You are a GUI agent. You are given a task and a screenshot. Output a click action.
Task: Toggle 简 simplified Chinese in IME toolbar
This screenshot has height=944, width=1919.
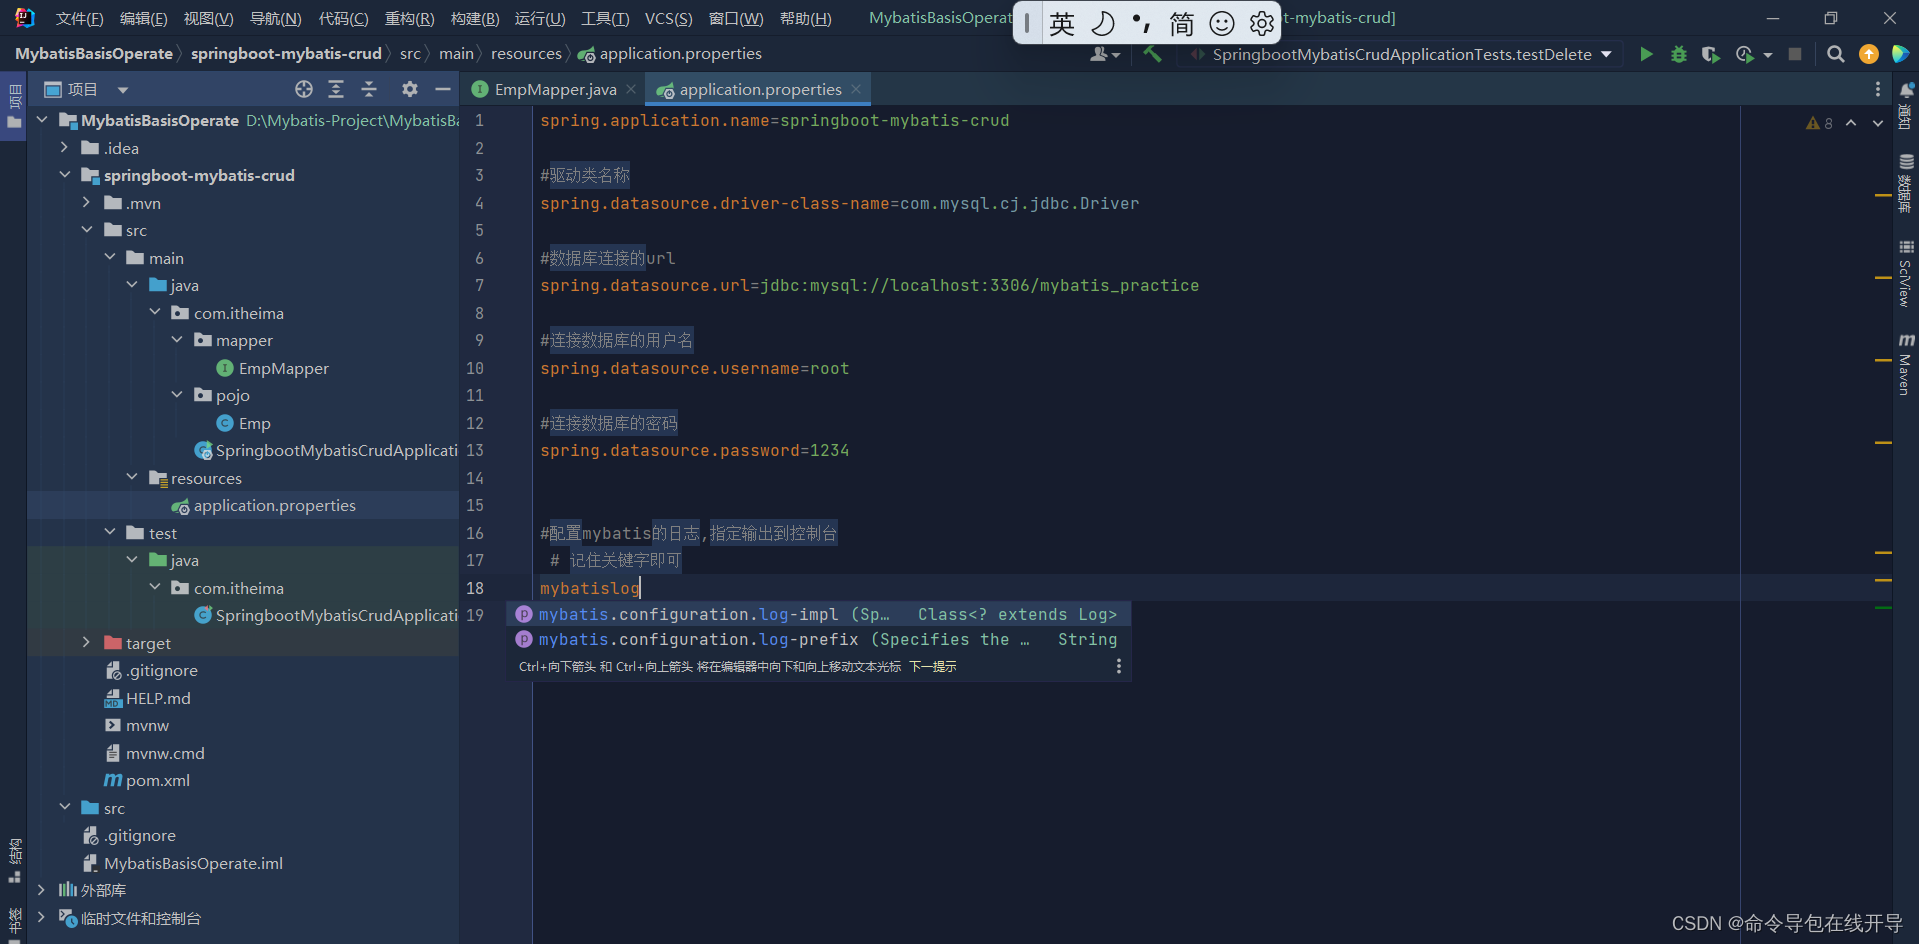[1181, 22]
